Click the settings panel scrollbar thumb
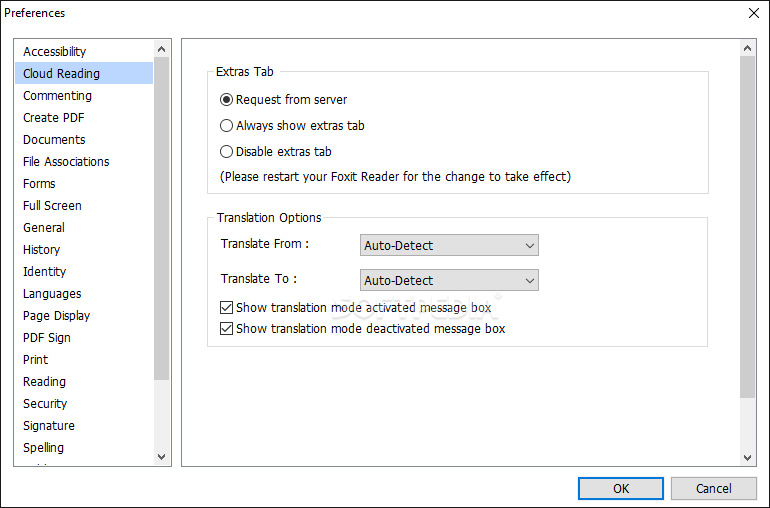 click(x=747, y=226)
